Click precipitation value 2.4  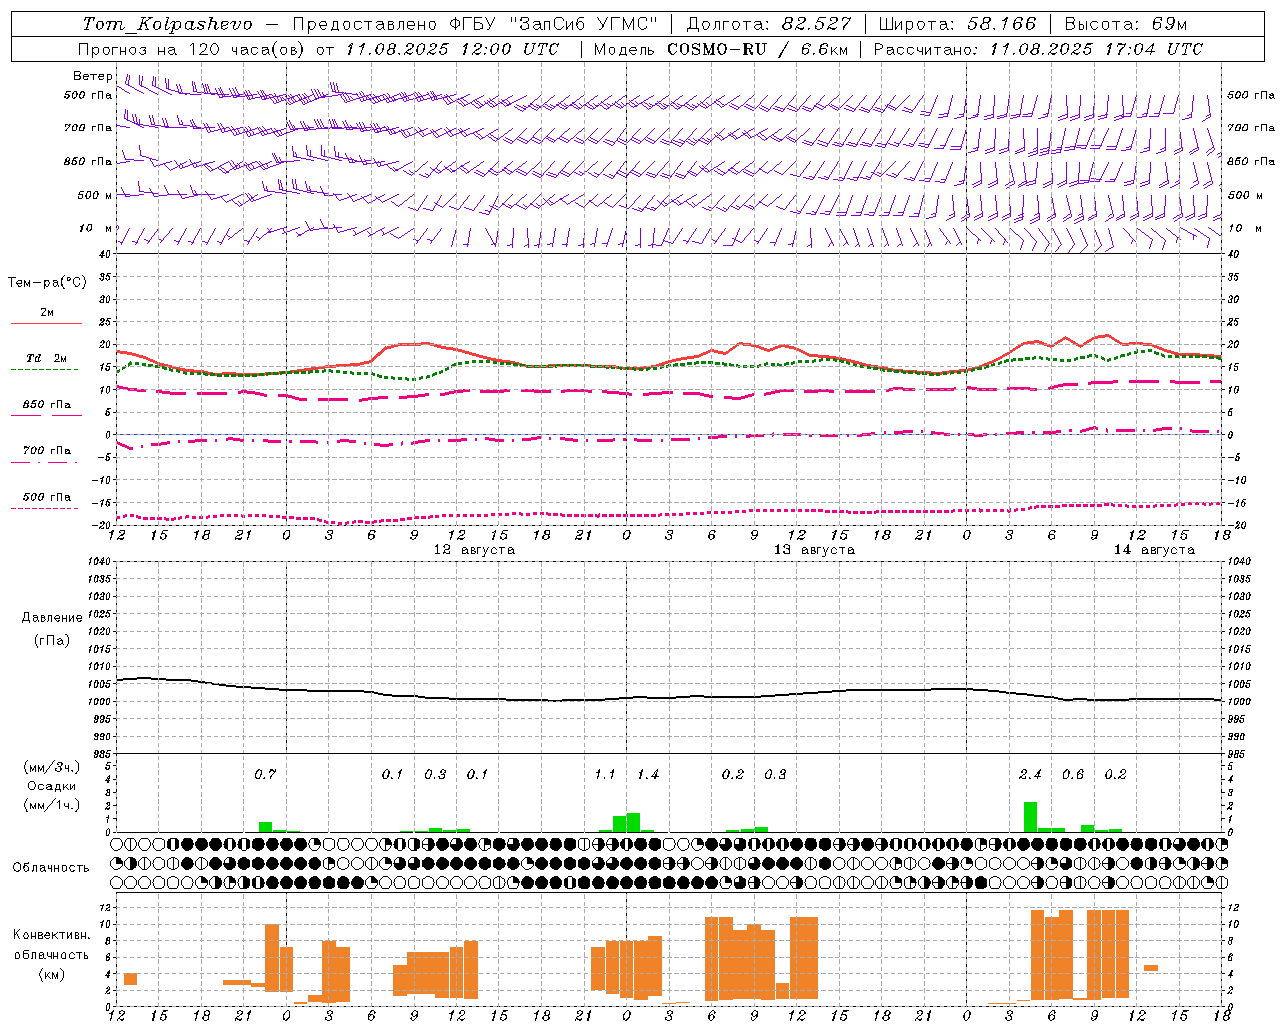click(x=1030, y=774)
